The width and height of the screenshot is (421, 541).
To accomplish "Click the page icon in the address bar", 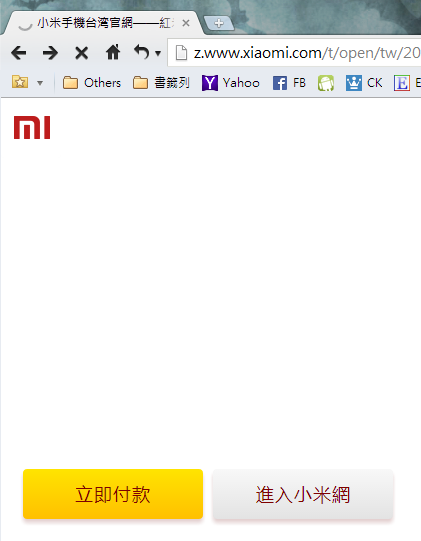I will [x=181, y=53].
